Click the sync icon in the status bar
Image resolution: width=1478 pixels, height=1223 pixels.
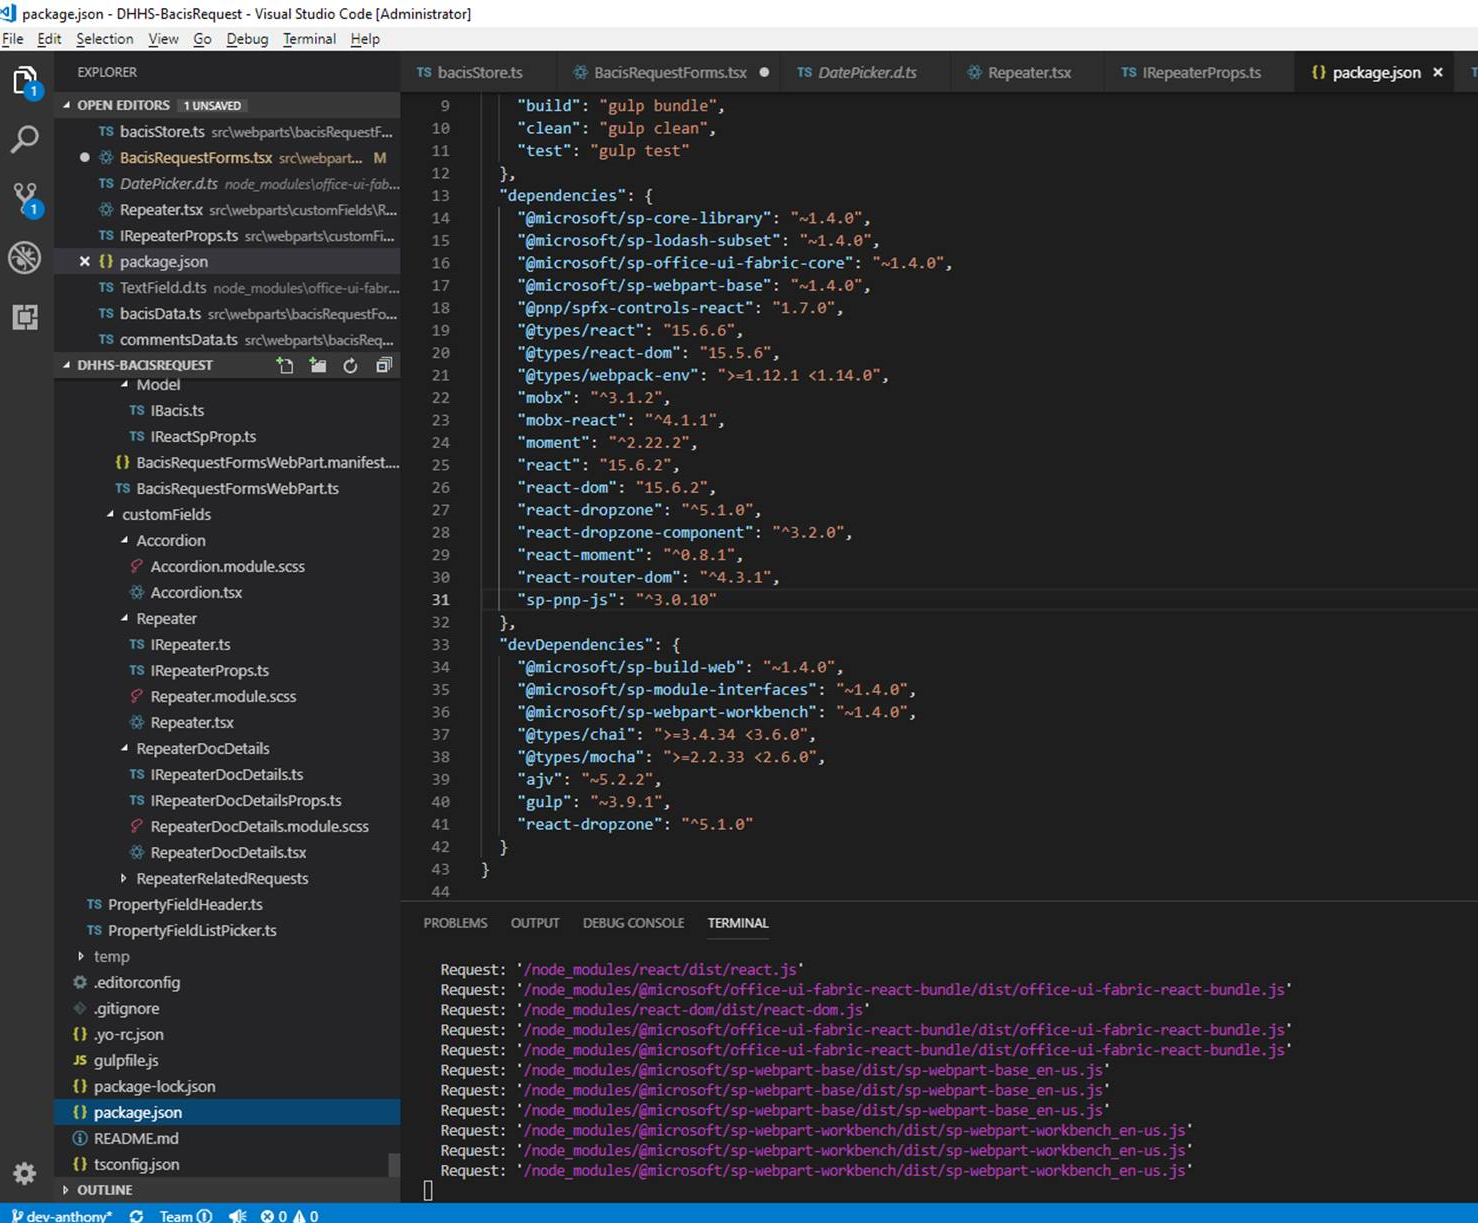(x=135, y=1216)
